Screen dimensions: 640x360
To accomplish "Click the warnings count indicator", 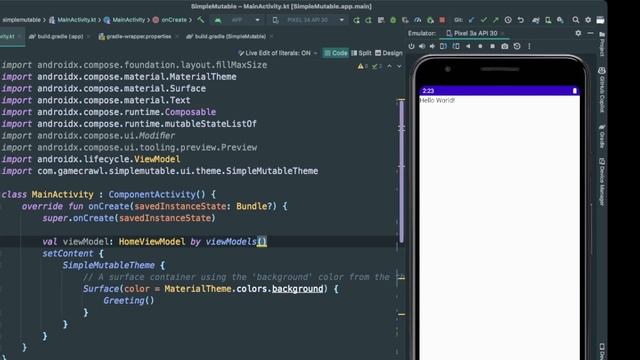I will point(362,66).
